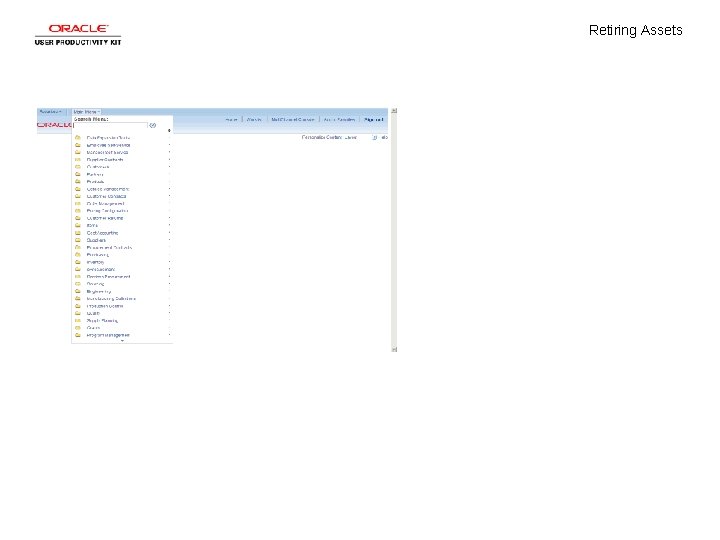
Task: Click Employee Self-Service folder icon
Action: click(78, 145)
